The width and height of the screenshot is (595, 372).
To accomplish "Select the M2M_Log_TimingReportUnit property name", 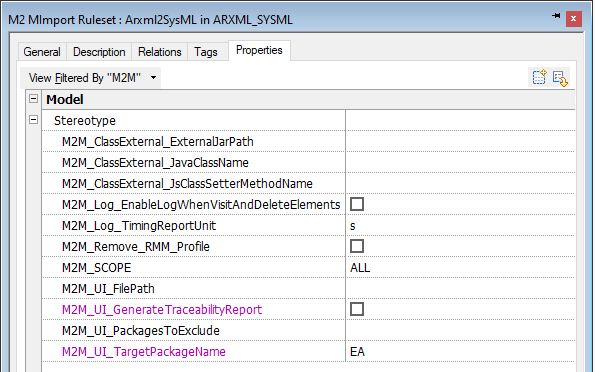I will point(139,226).
